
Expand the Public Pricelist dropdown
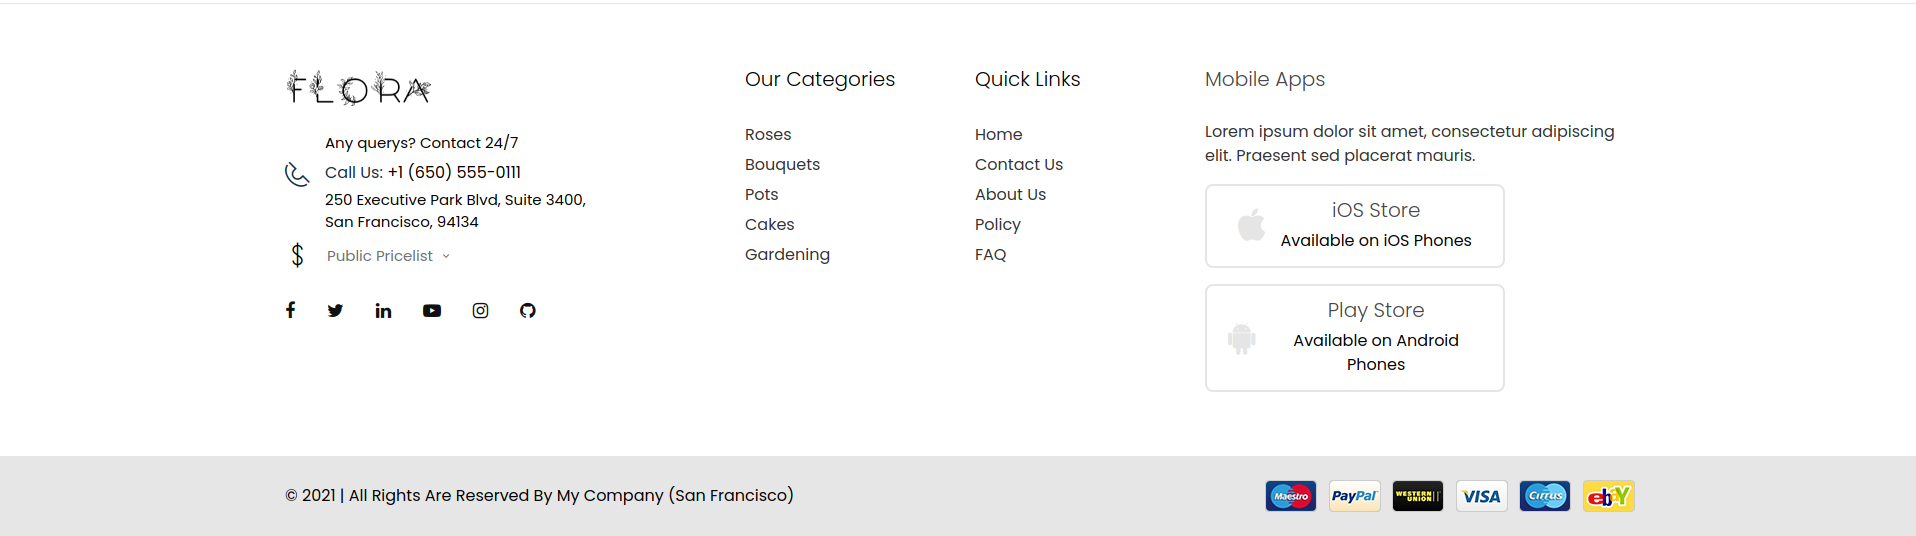389,256
